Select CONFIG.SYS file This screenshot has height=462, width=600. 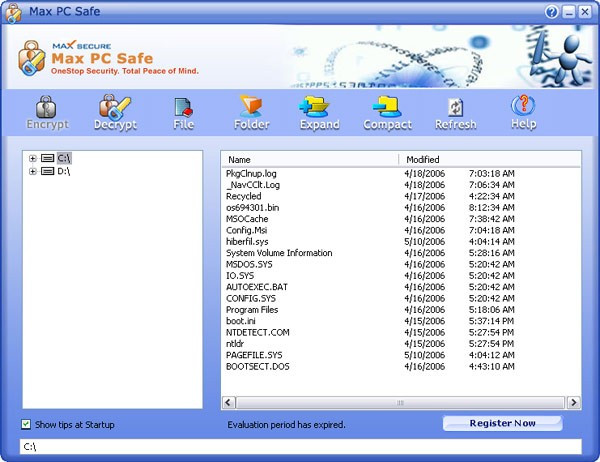click(x=251, y=298)
